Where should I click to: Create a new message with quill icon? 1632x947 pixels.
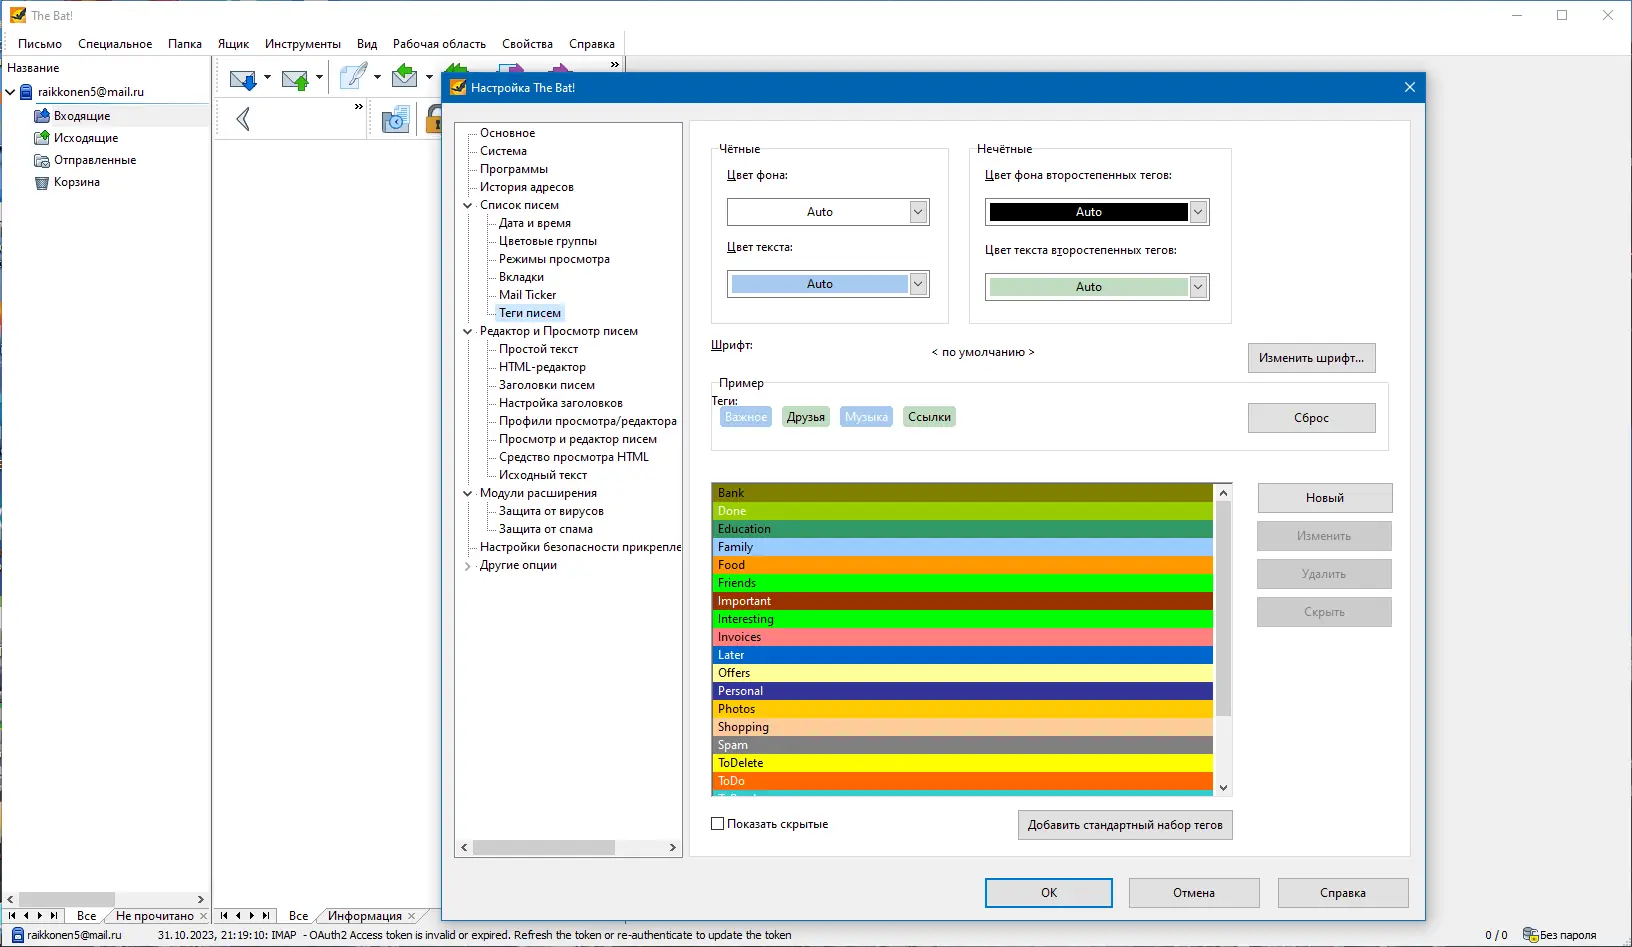(x=352, y=77)
